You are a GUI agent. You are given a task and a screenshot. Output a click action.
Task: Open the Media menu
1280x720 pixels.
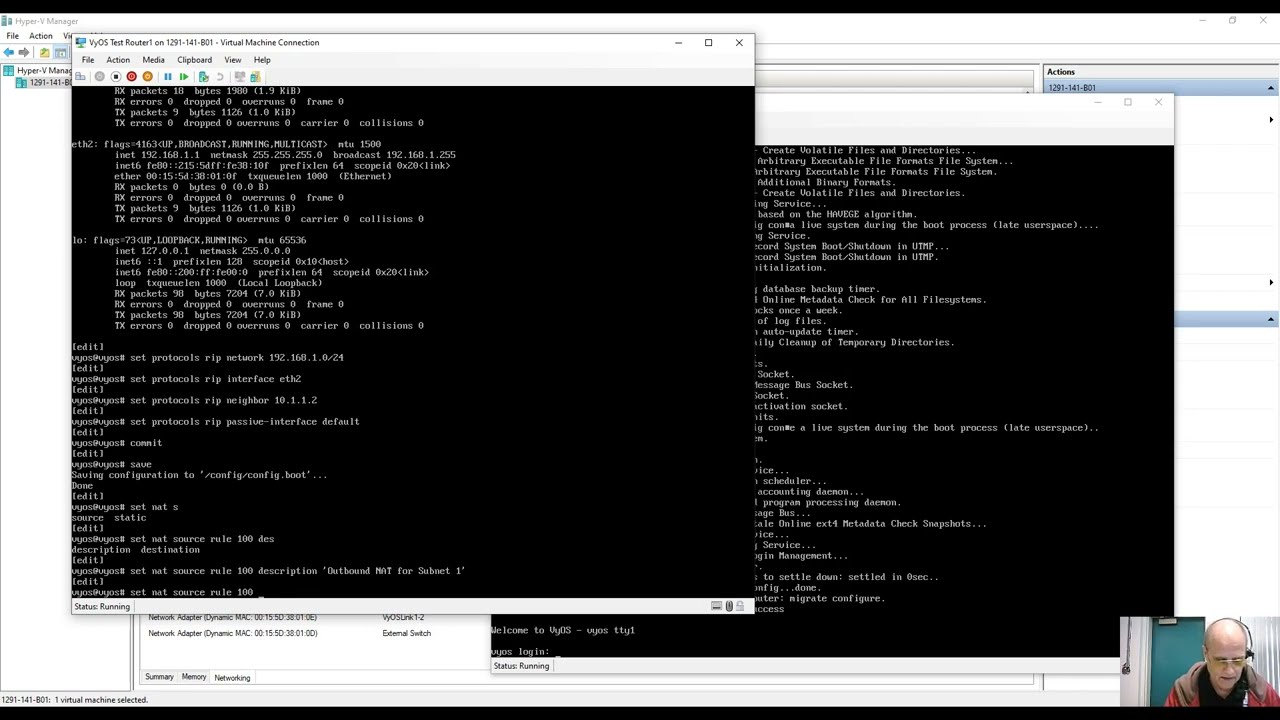[x=153, y=60]
